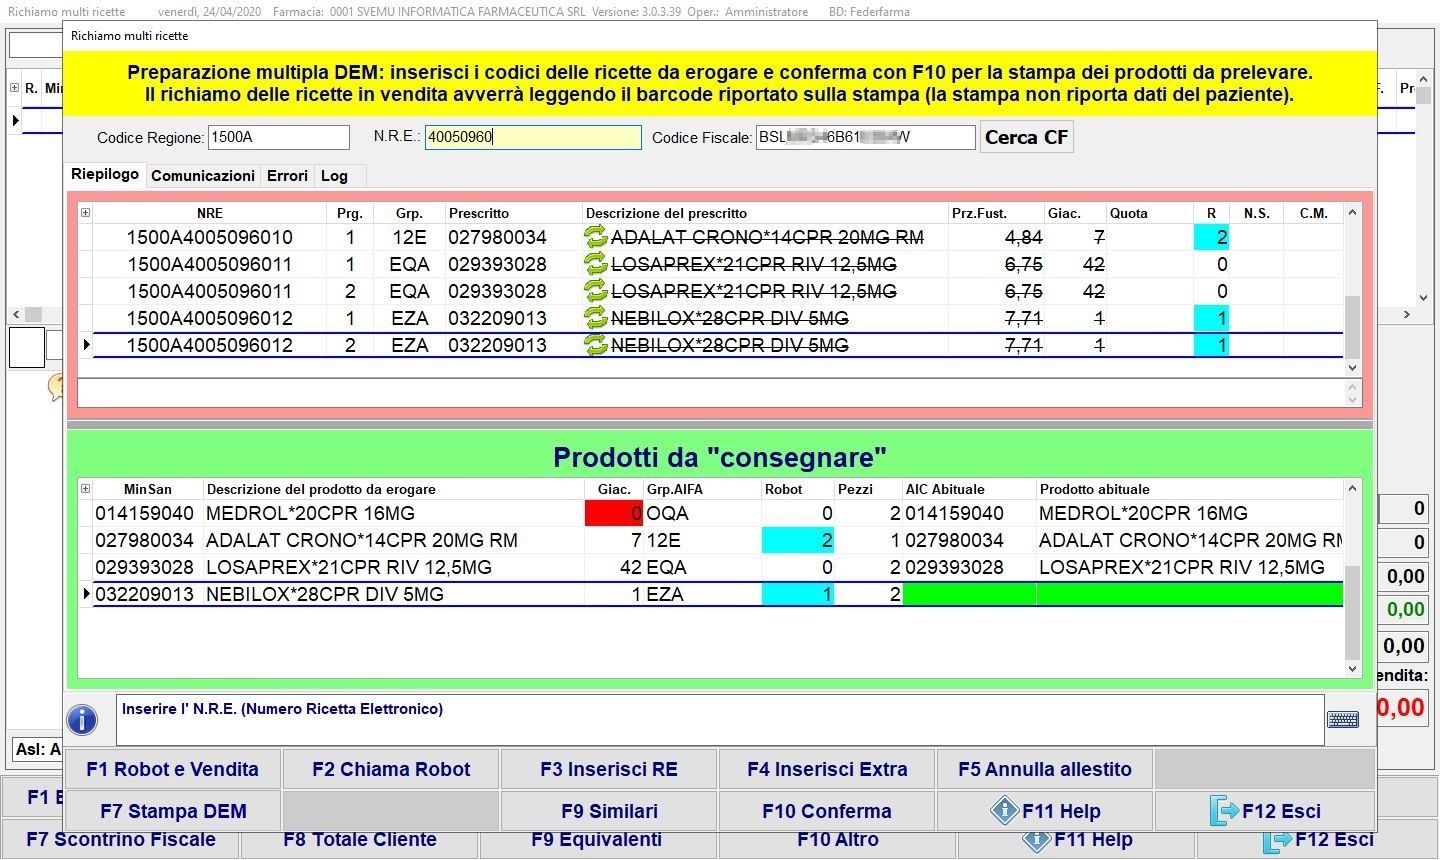
Task: Select the green AIC Abituale cell for NEBILOX
Action: (x=969, y=594)
